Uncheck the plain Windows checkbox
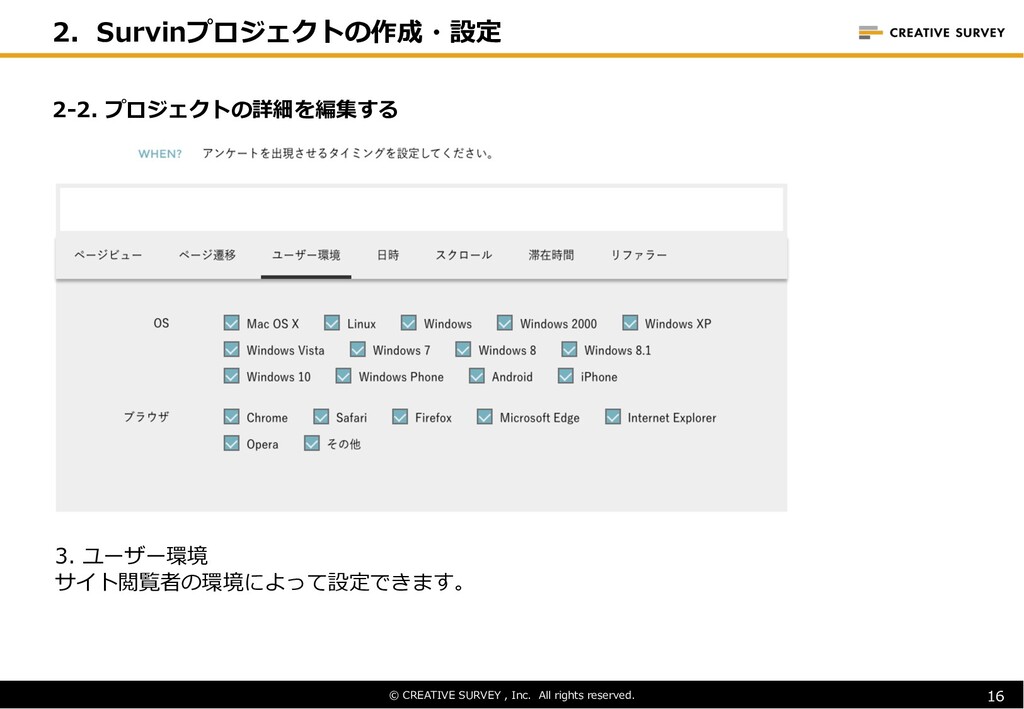This screenshot has height=709, width=1024. (x=409, y=323)
